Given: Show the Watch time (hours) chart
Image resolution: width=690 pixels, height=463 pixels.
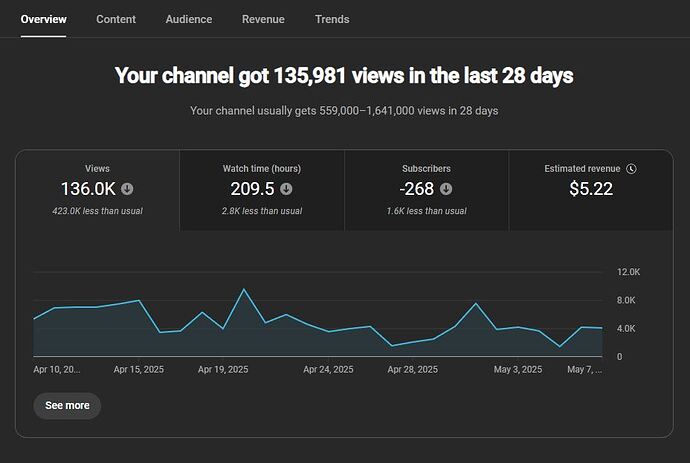Looking at the screenshot, I should pyautogui.click(x=262, y=169).
